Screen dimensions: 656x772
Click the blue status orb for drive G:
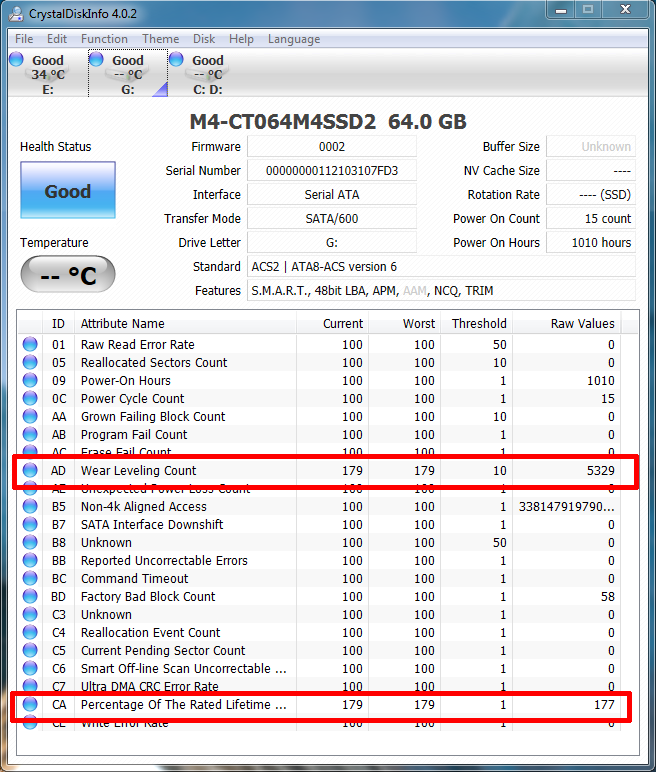pos(96,59)
